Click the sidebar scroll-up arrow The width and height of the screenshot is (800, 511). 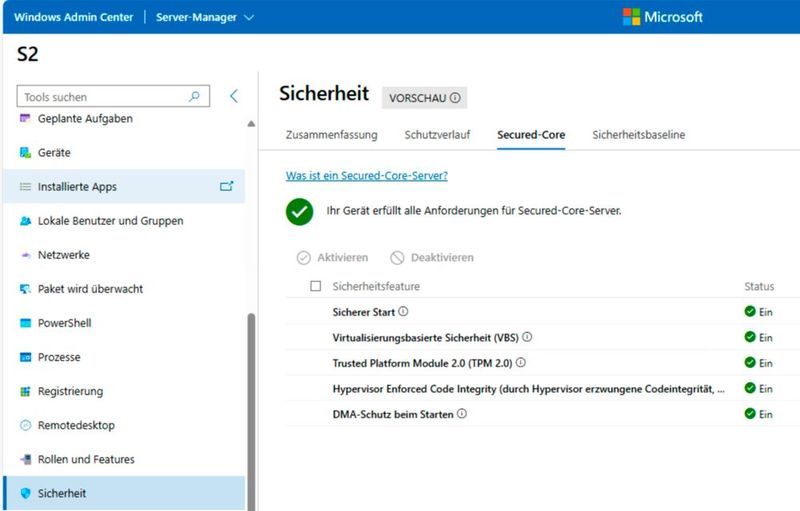(x=251, y=124)
